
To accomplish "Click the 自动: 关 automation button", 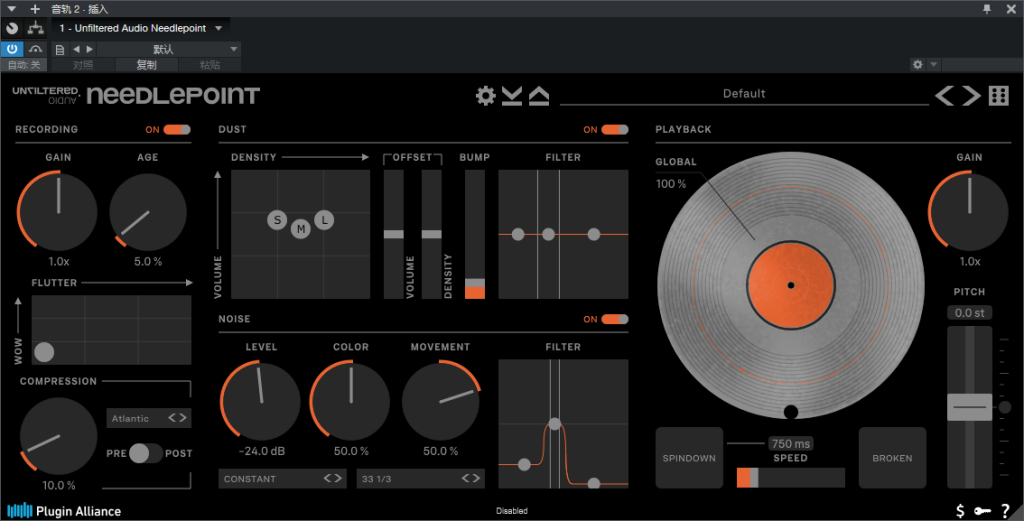I will pos(24,65).
